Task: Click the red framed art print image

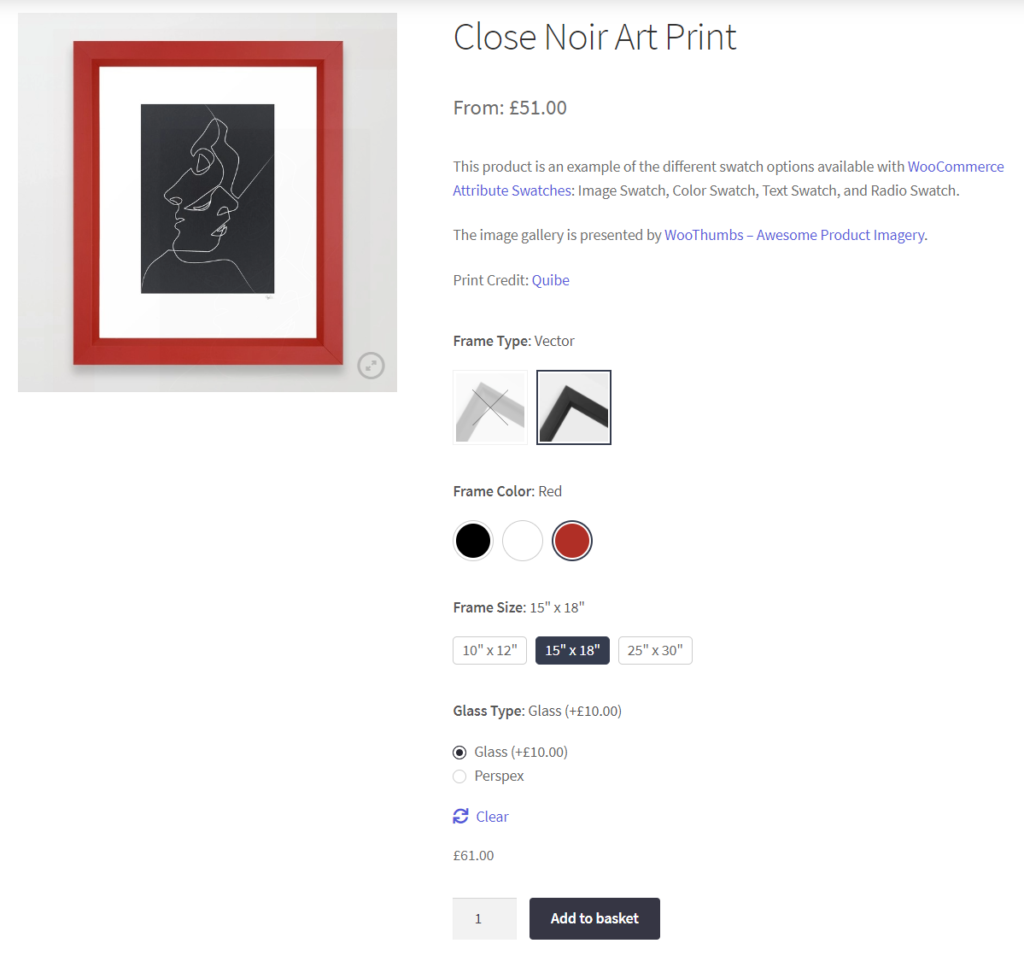Action: tap(208, 202)
